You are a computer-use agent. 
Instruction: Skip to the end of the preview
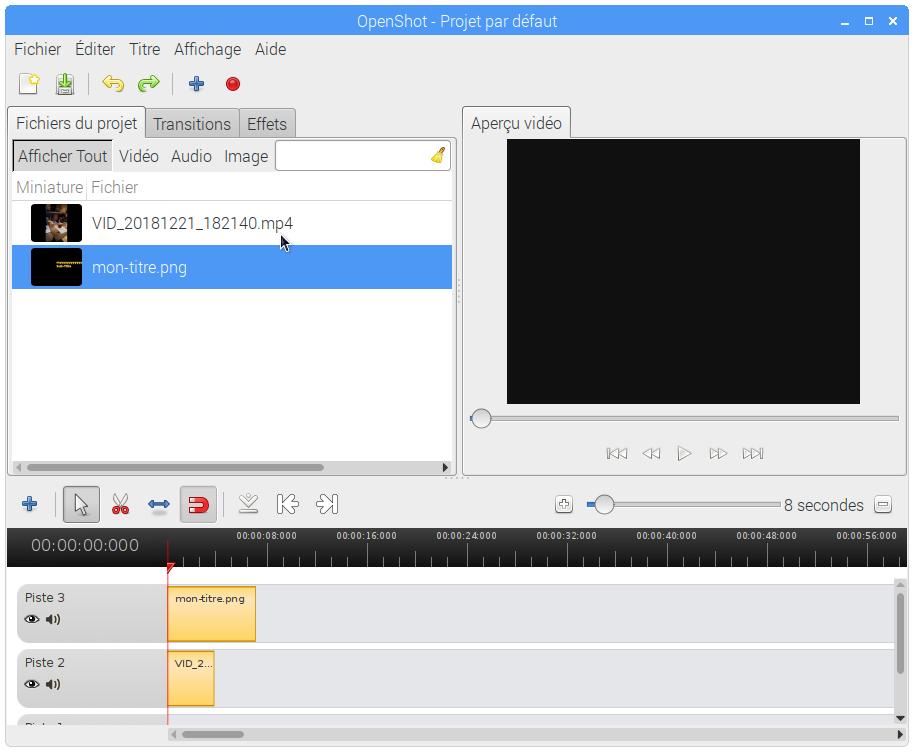[x=753, y=453]
